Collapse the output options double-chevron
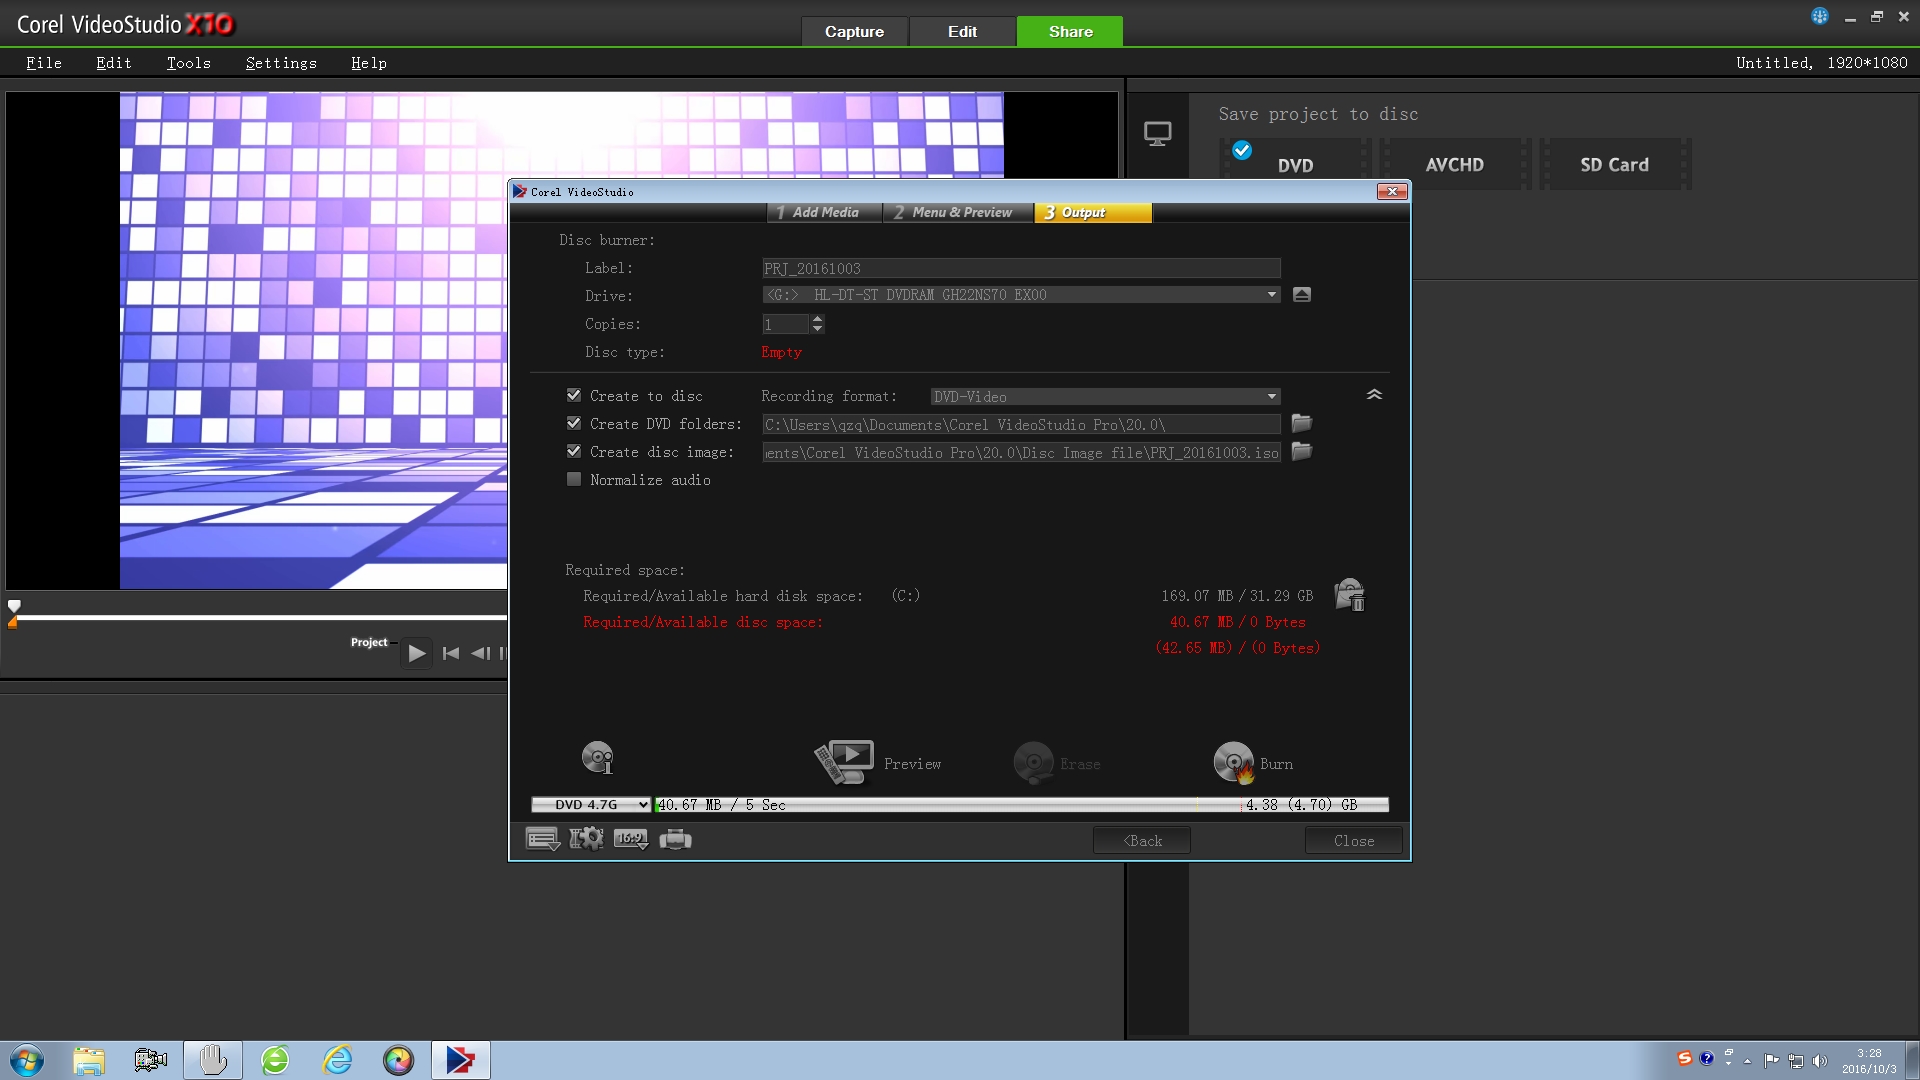Screen dimensions: 1920x1080 click(x=1375, y=395)
